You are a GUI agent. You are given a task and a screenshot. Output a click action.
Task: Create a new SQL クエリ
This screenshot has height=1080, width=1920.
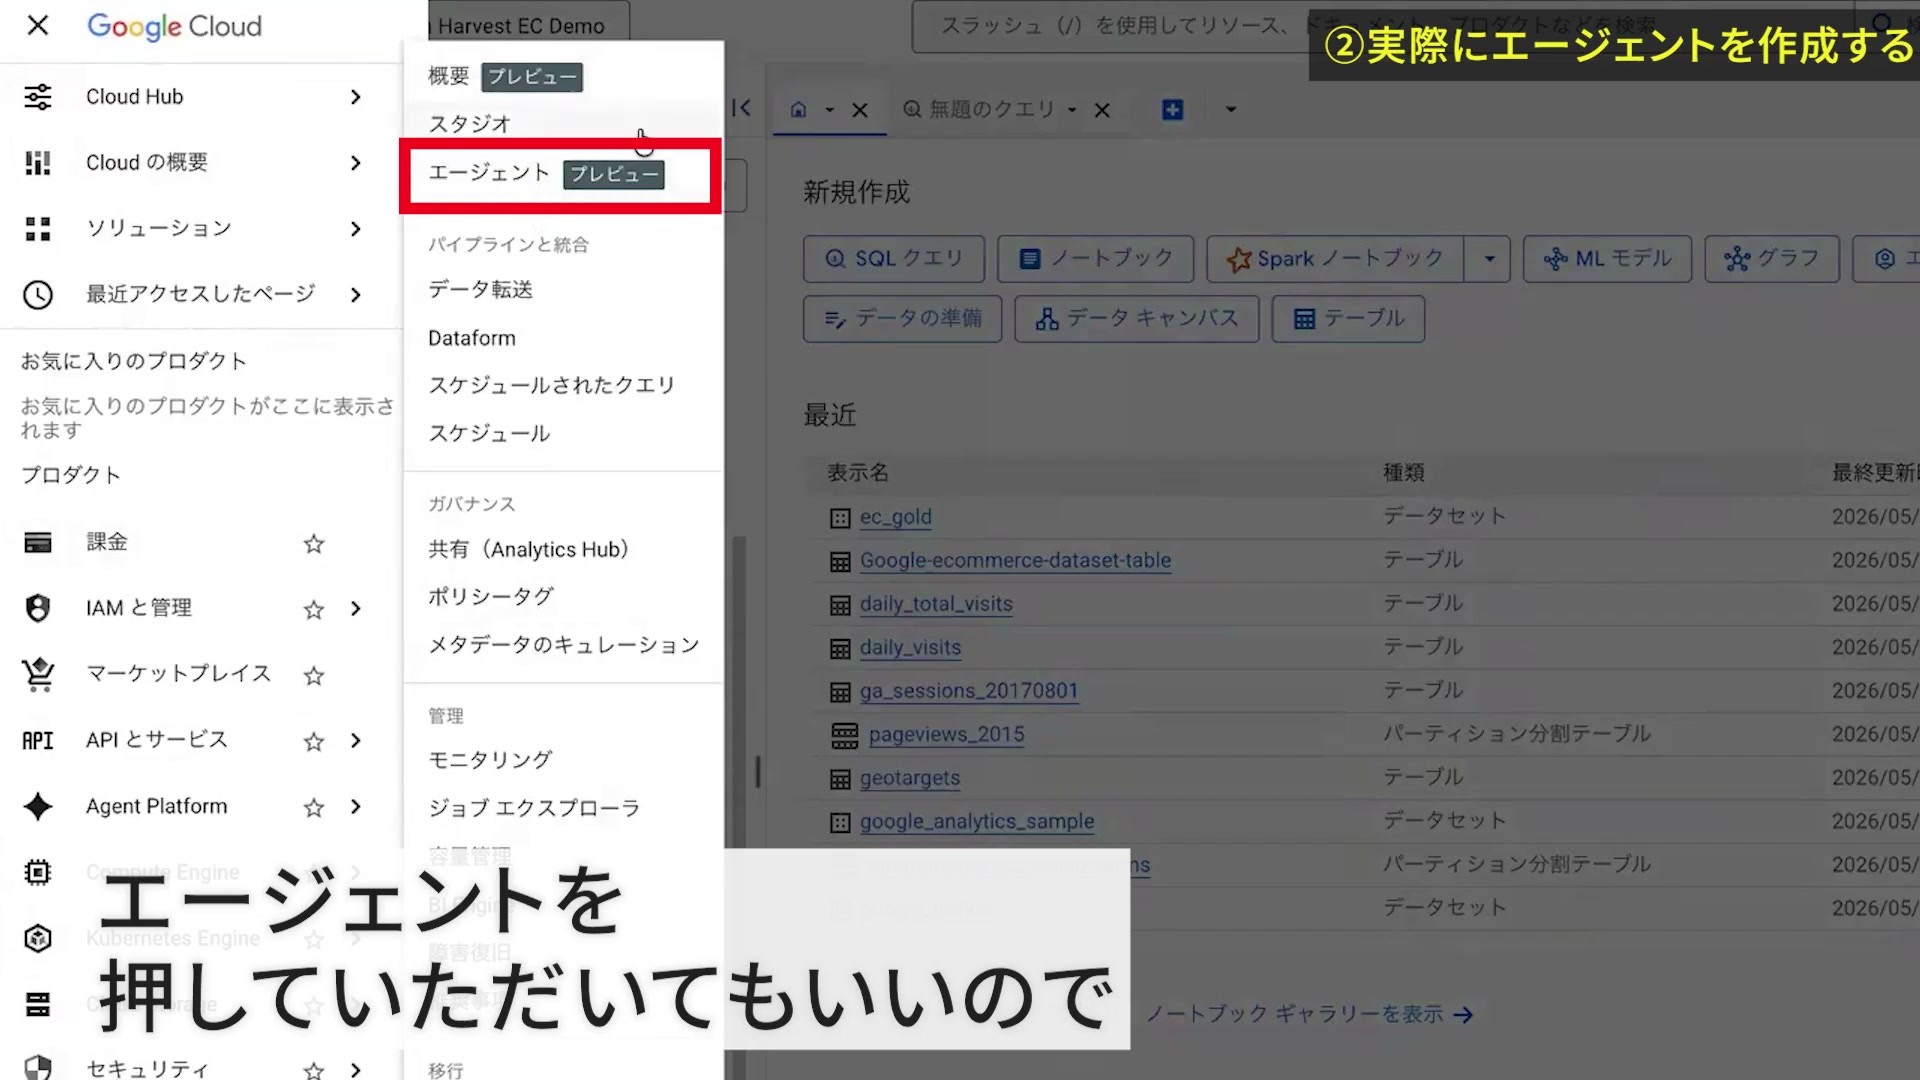pos(894,259)
